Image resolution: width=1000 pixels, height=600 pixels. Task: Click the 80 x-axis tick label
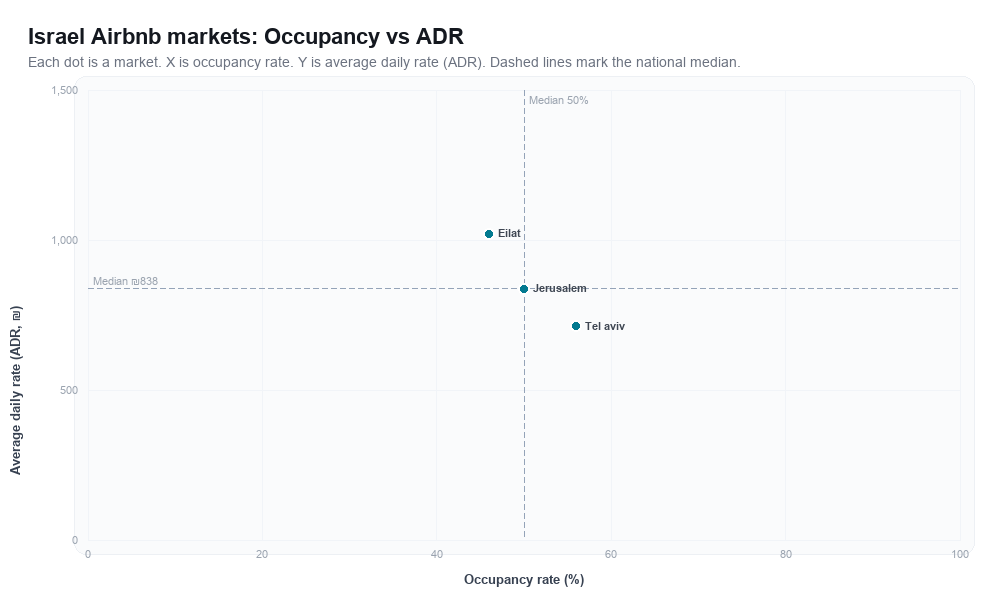[786, 555]
